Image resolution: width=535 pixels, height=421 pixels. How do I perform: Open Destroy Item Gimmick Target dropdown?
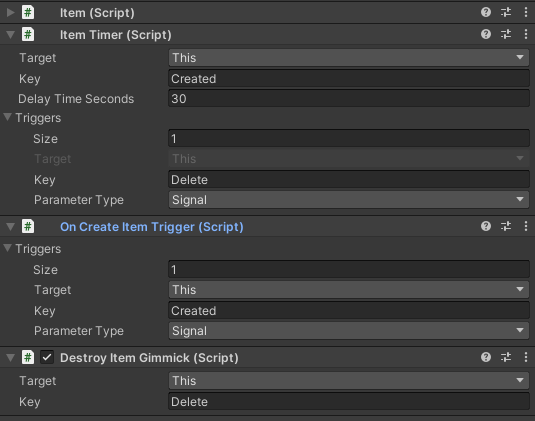pyautogui.click(x=349, y=381)
